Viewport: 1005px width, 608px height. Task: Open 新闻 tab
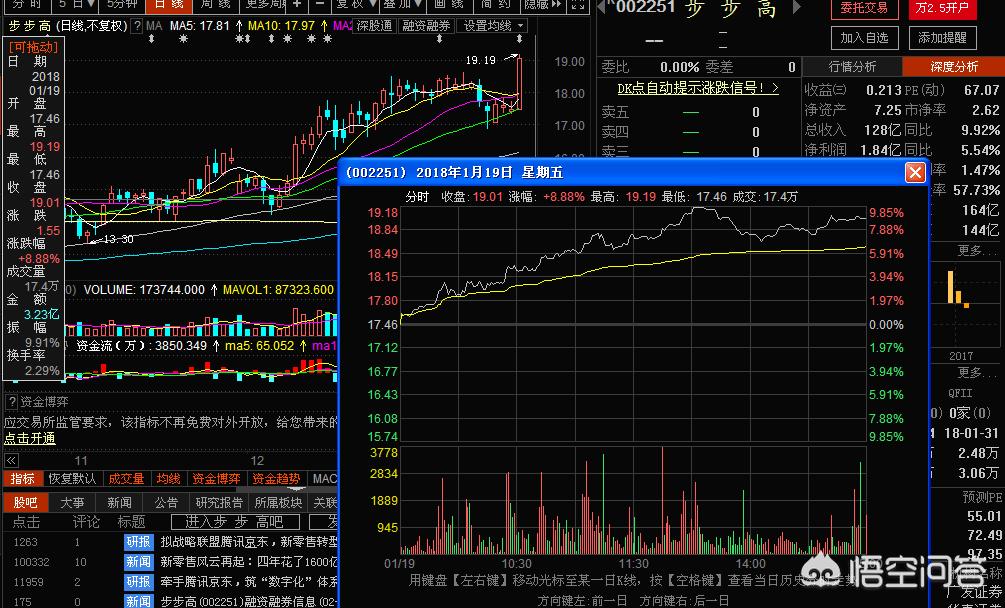pyautogui.click(x=119, y=503)
